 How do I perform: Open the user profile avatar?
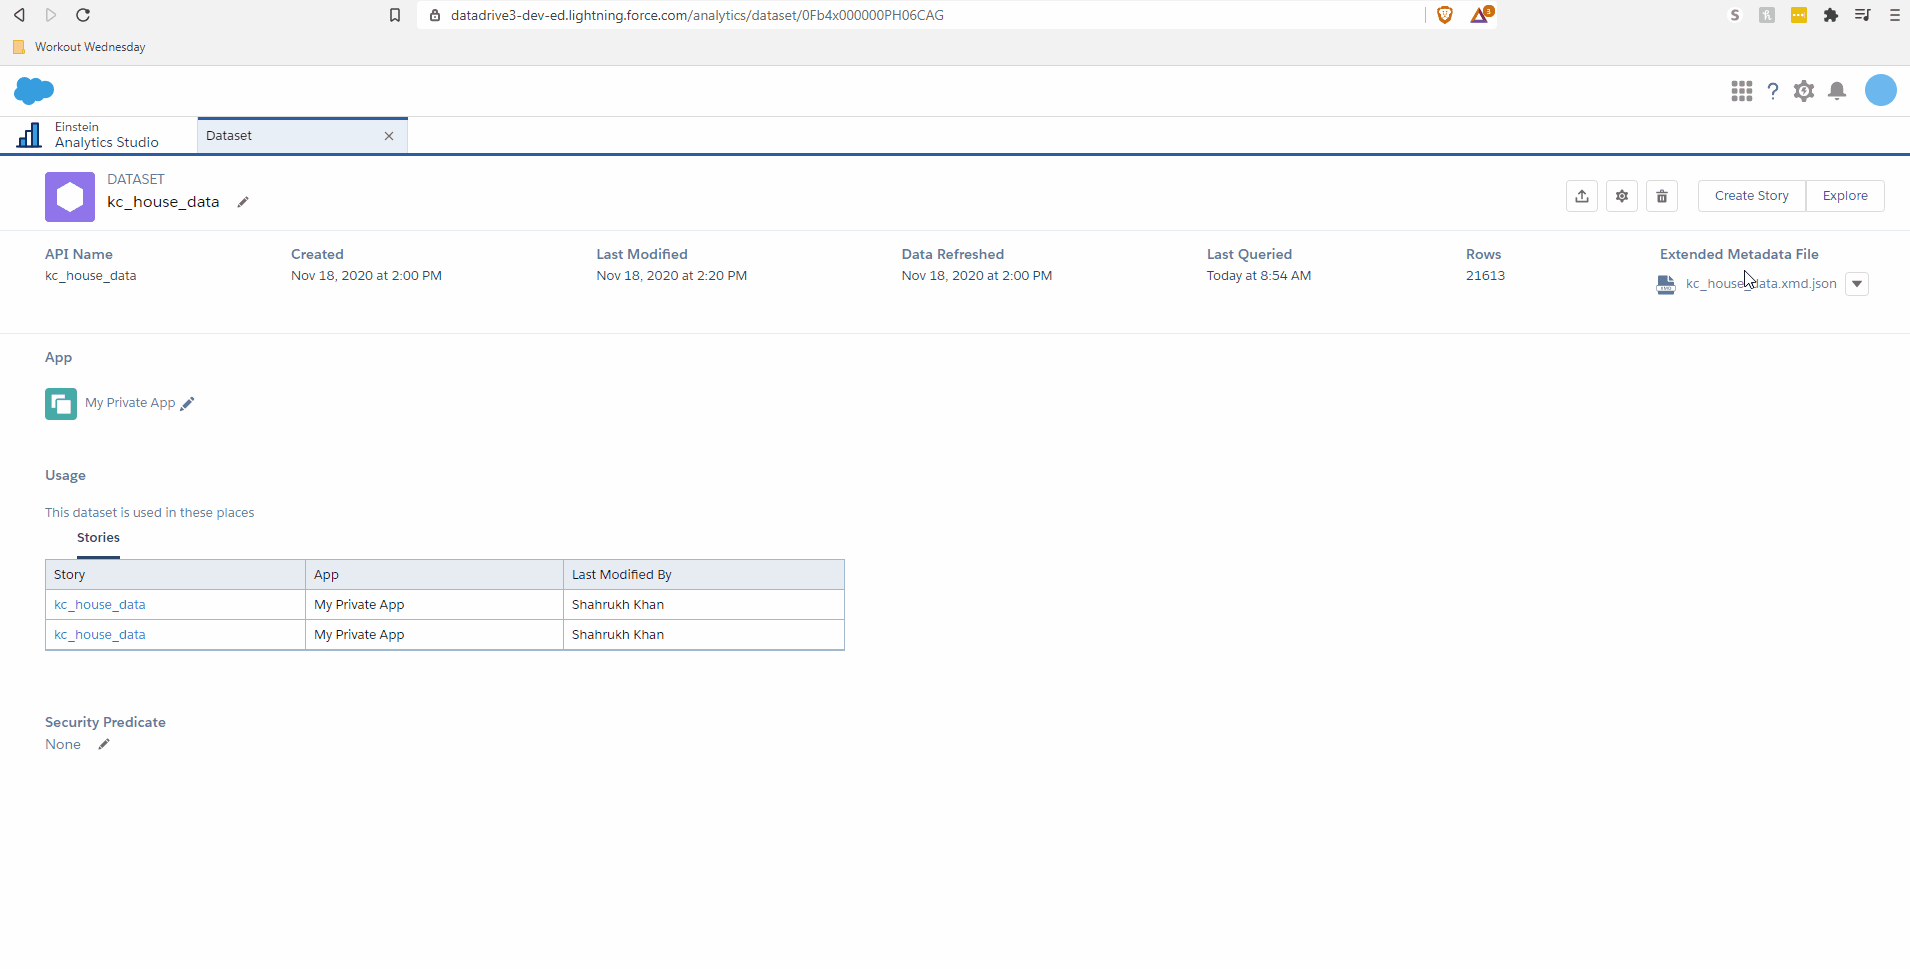pyautogui.click(x=1880, y=90)
